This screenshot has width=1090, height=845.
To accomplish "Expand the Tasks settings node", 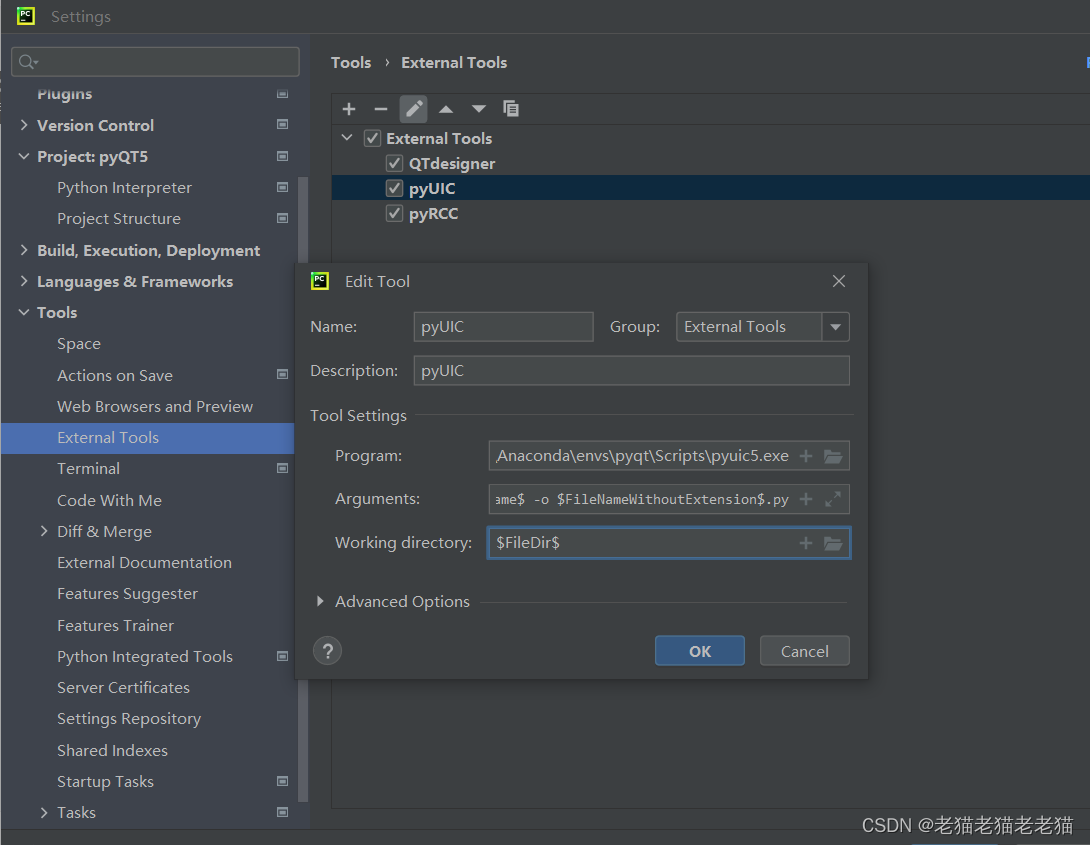I will 44,812.
